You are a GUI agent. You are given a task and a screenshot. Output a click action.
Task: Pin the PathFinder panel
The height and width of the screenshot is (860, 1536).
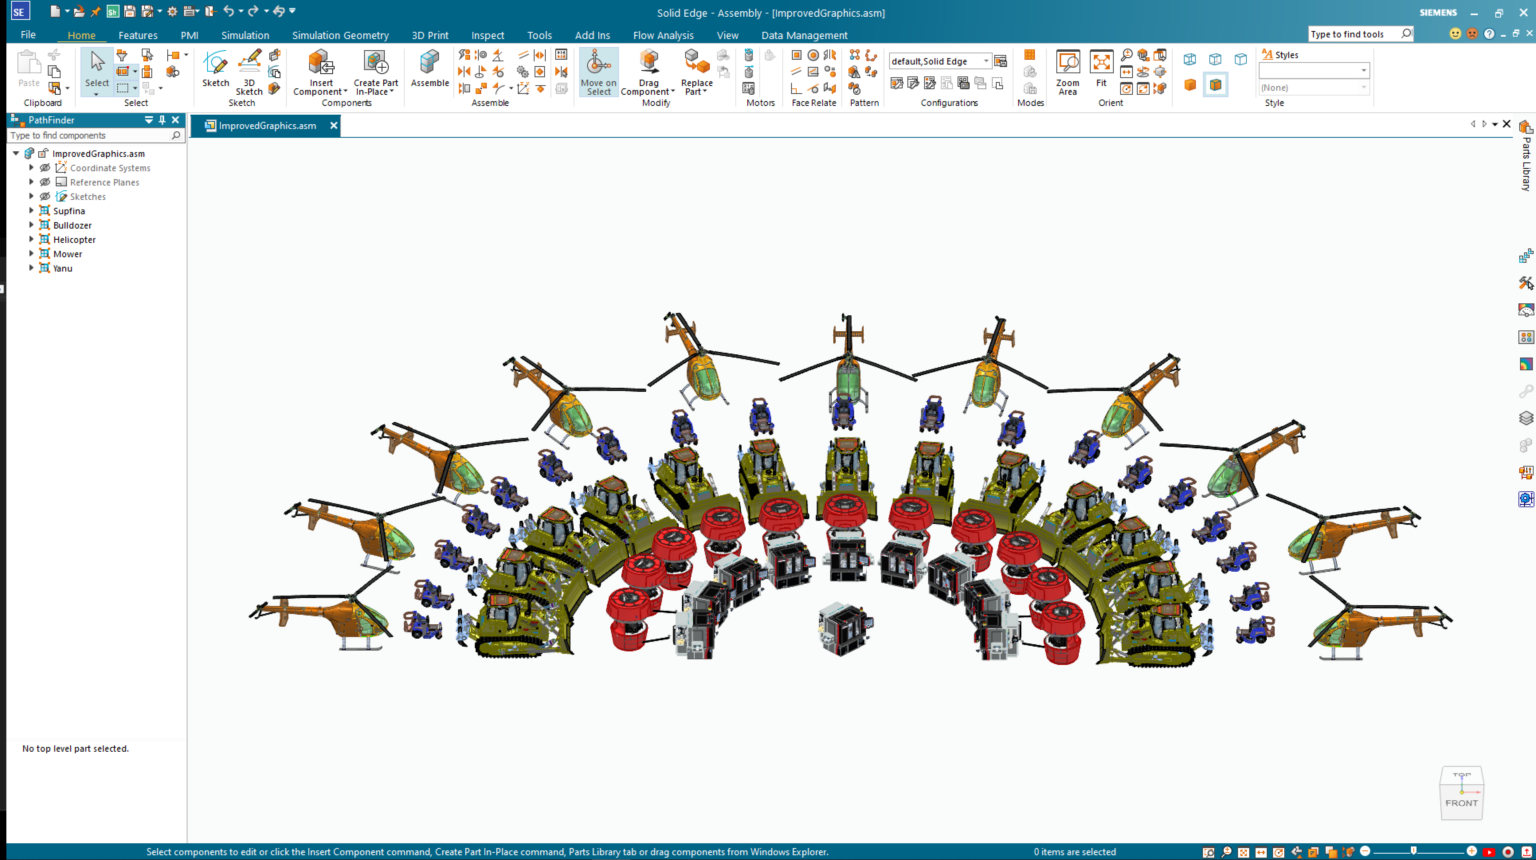point(161,119)
